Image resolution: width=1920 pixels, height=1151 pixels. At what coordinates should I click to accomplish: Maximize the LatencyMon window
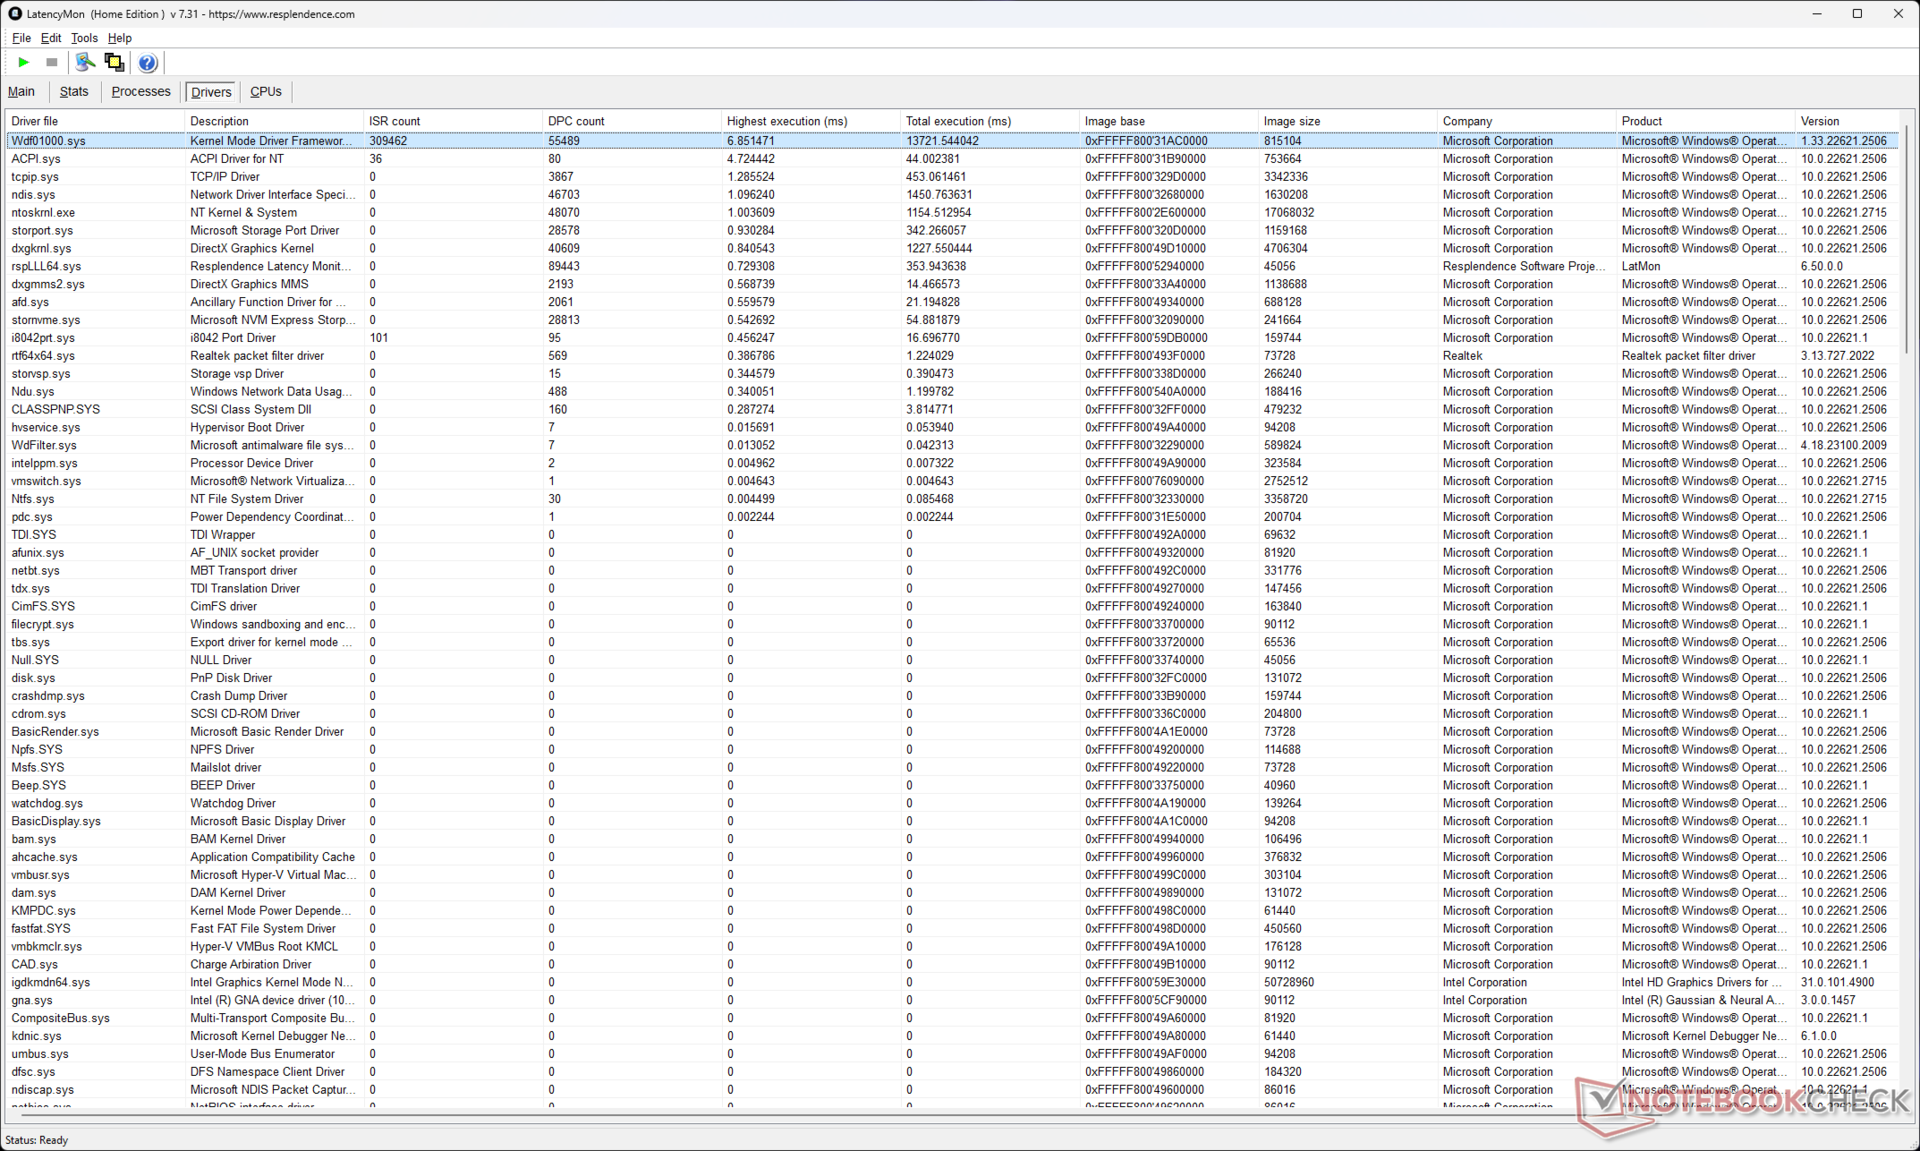point(1857,14)
